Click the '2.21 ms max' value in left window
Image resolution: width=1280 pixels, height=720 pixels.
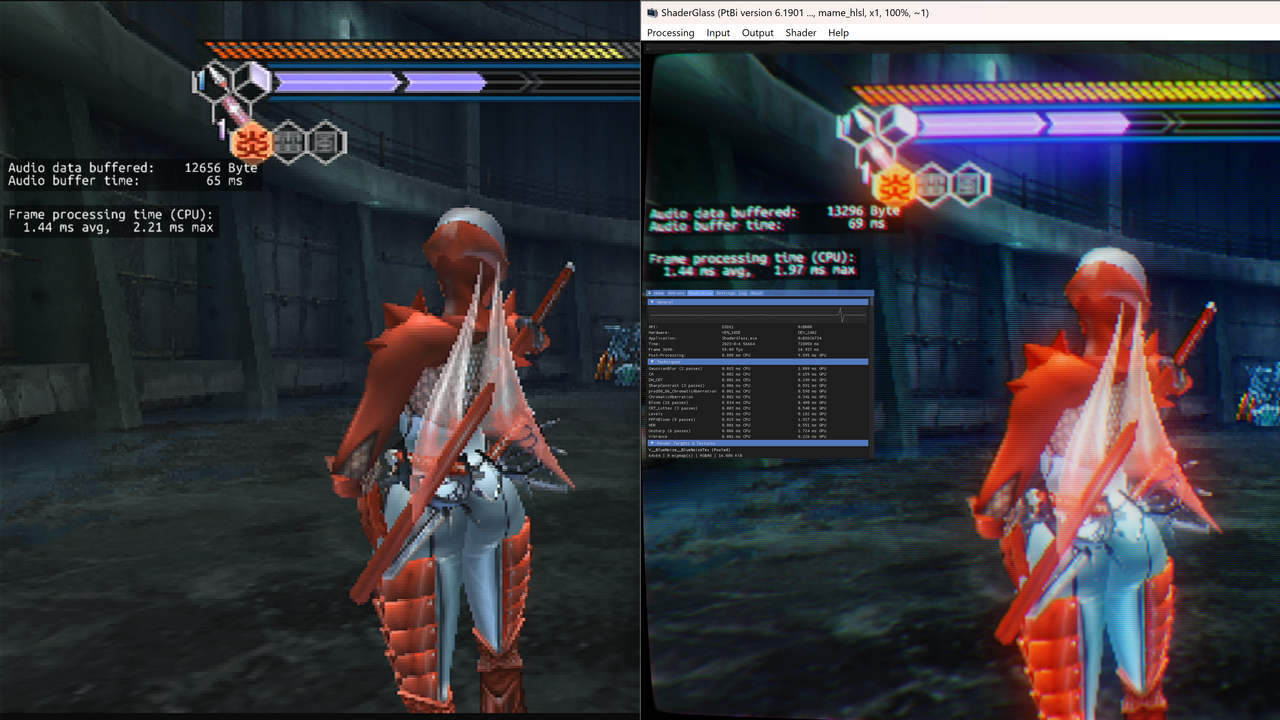click(173, 228)
